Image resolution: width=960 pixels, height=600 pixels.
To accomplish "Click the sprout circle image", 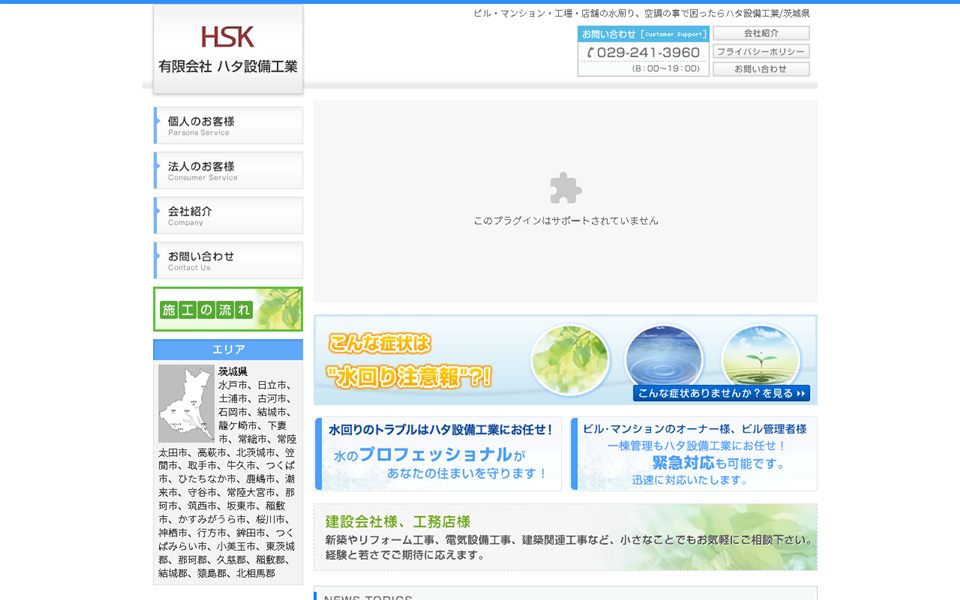I will click(x=760, y=357).
